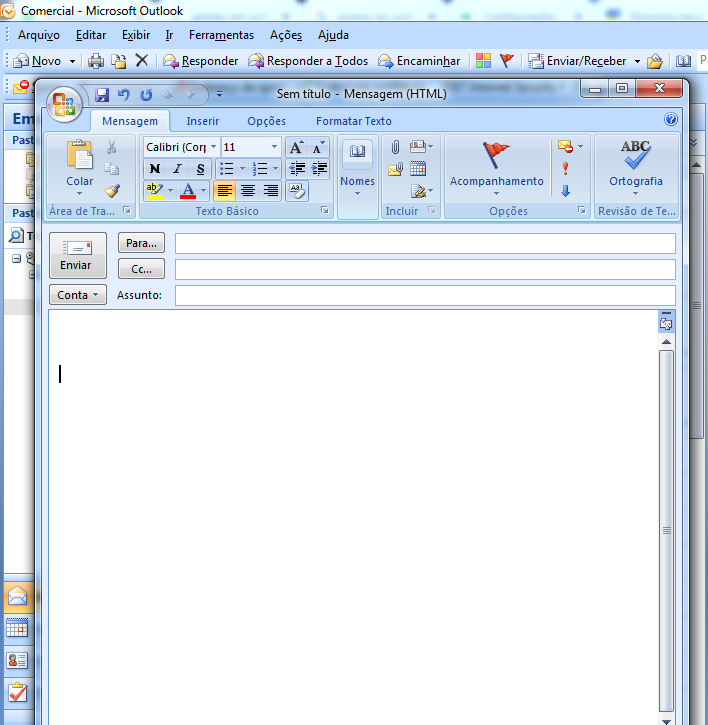Toggle bulleted list
The height and width of the screenshot is (725, 708).
click(226, 169)
